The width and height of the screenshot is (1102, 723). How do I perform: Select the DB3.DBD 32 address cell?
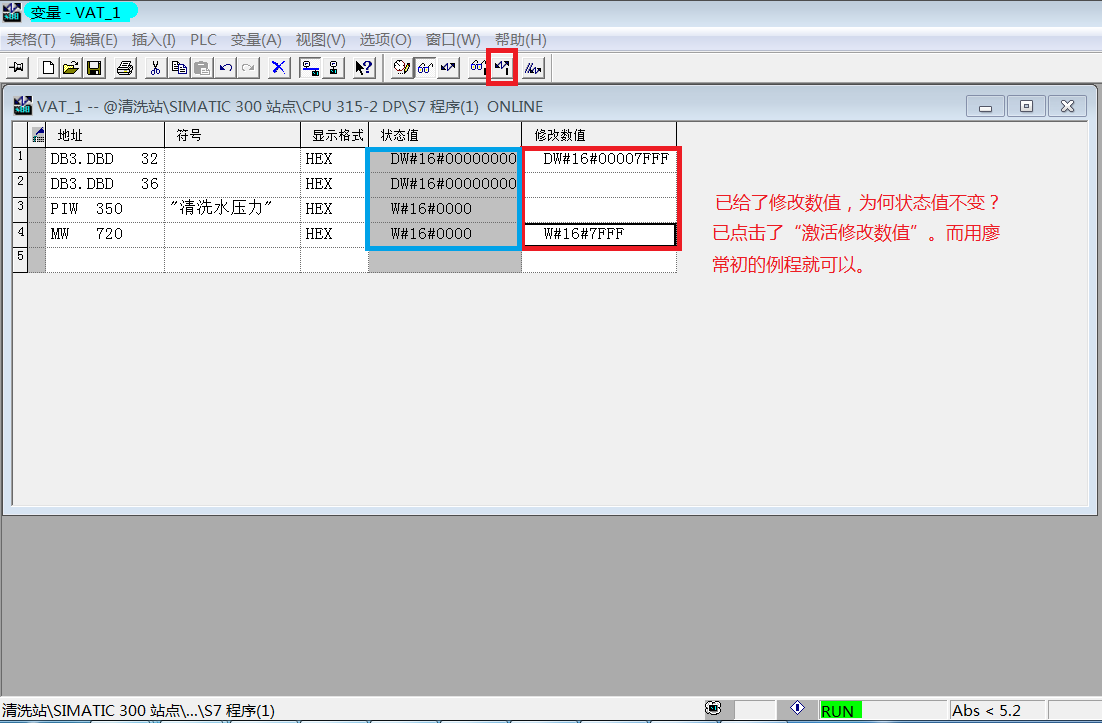coord(105,159)
